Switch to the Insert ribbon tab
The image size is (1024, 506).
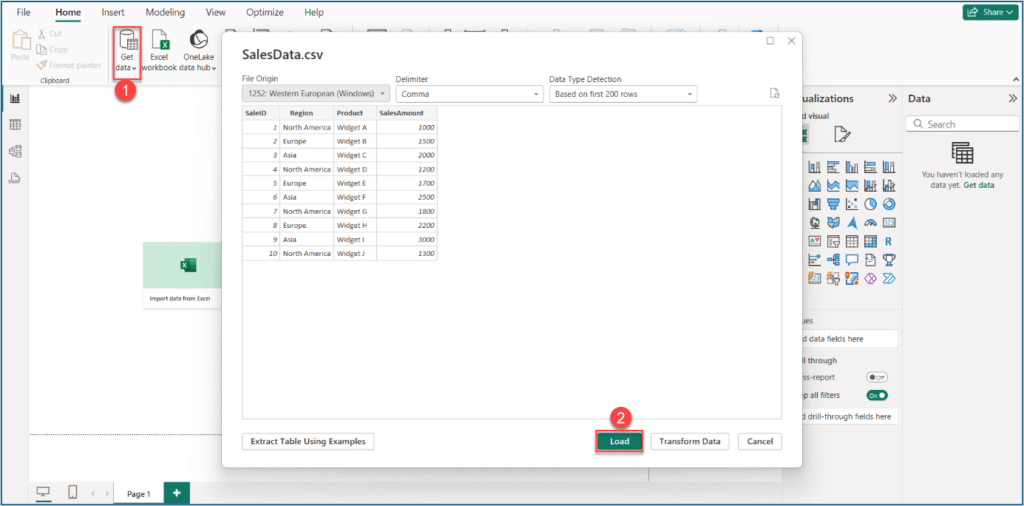pos(113,12)
